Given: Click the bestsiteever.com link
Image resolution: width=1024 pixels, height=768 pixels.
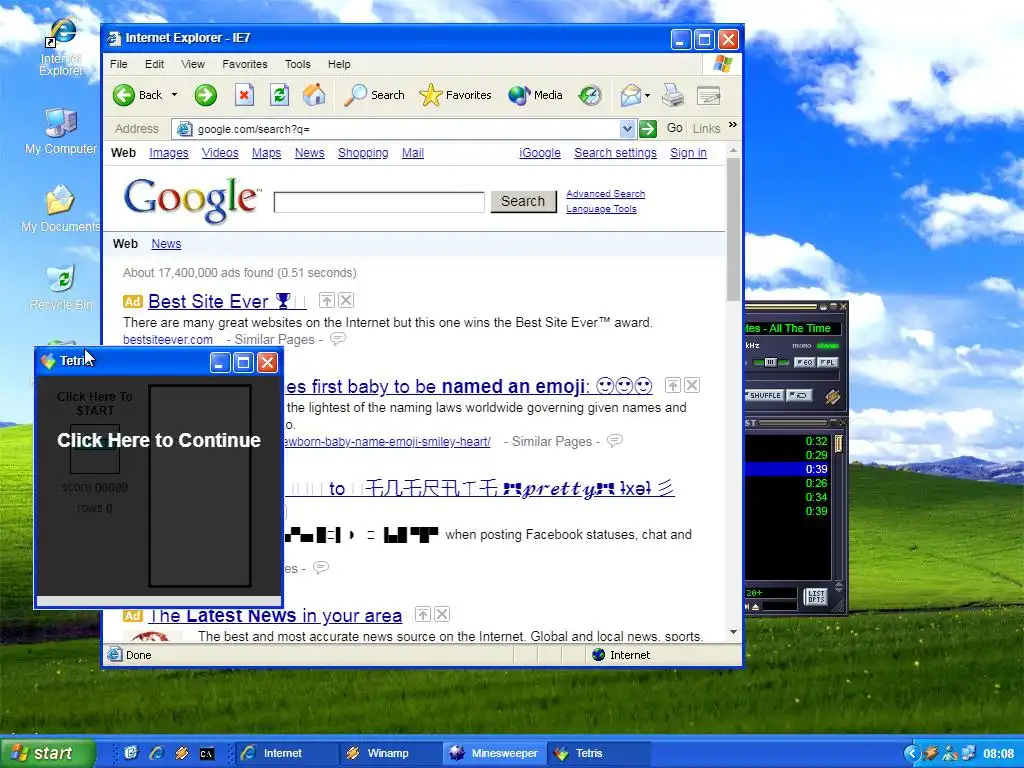Looking at the screenshot, I should coord(168,340).
